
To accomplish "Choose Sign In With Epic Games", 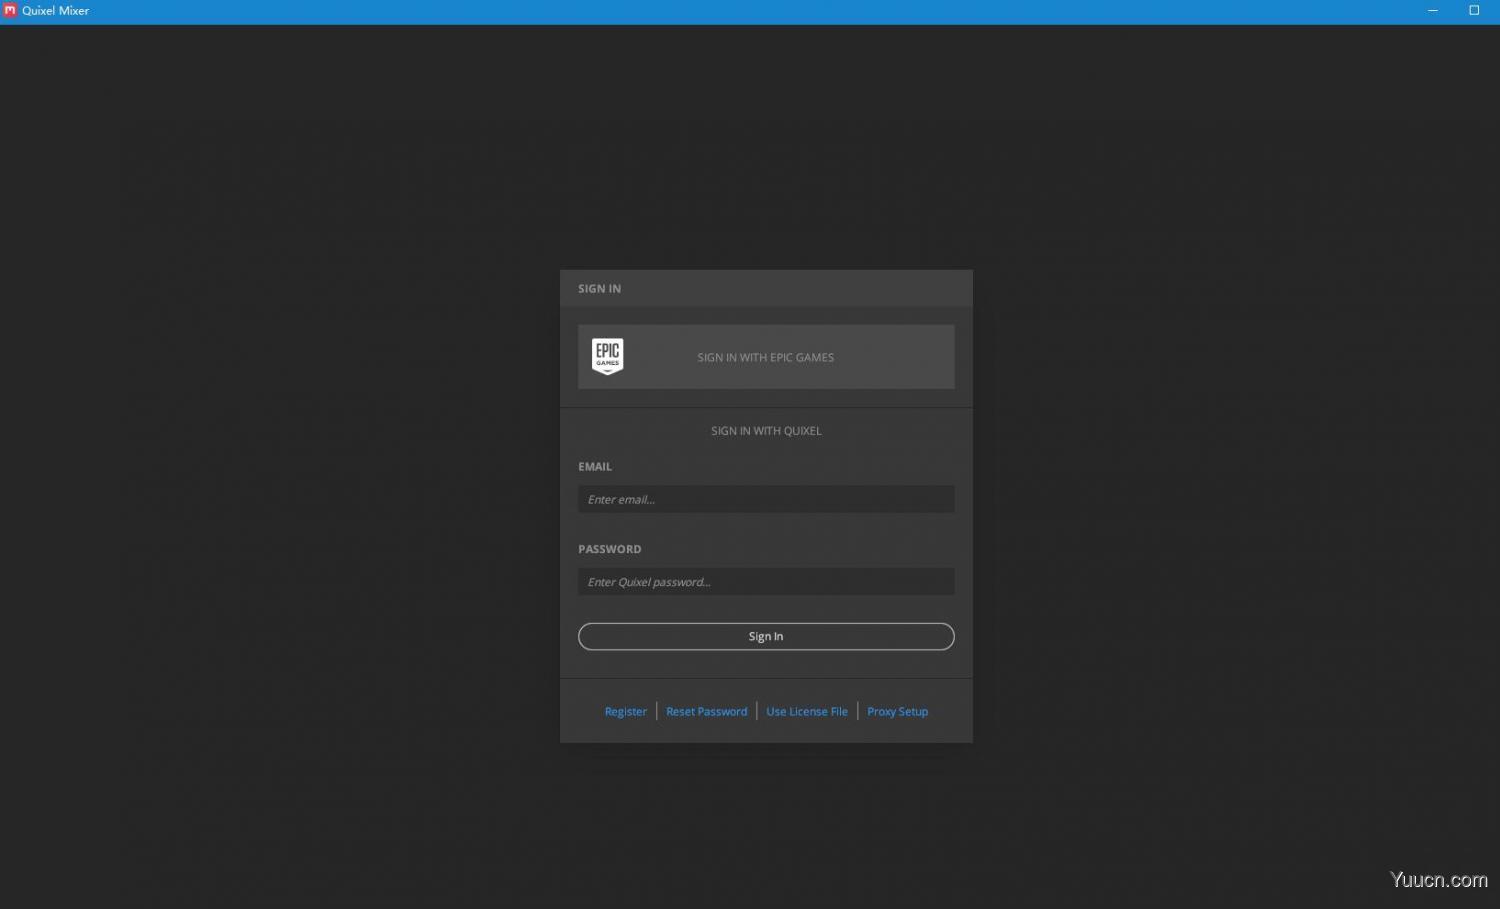I will [766, 357].
